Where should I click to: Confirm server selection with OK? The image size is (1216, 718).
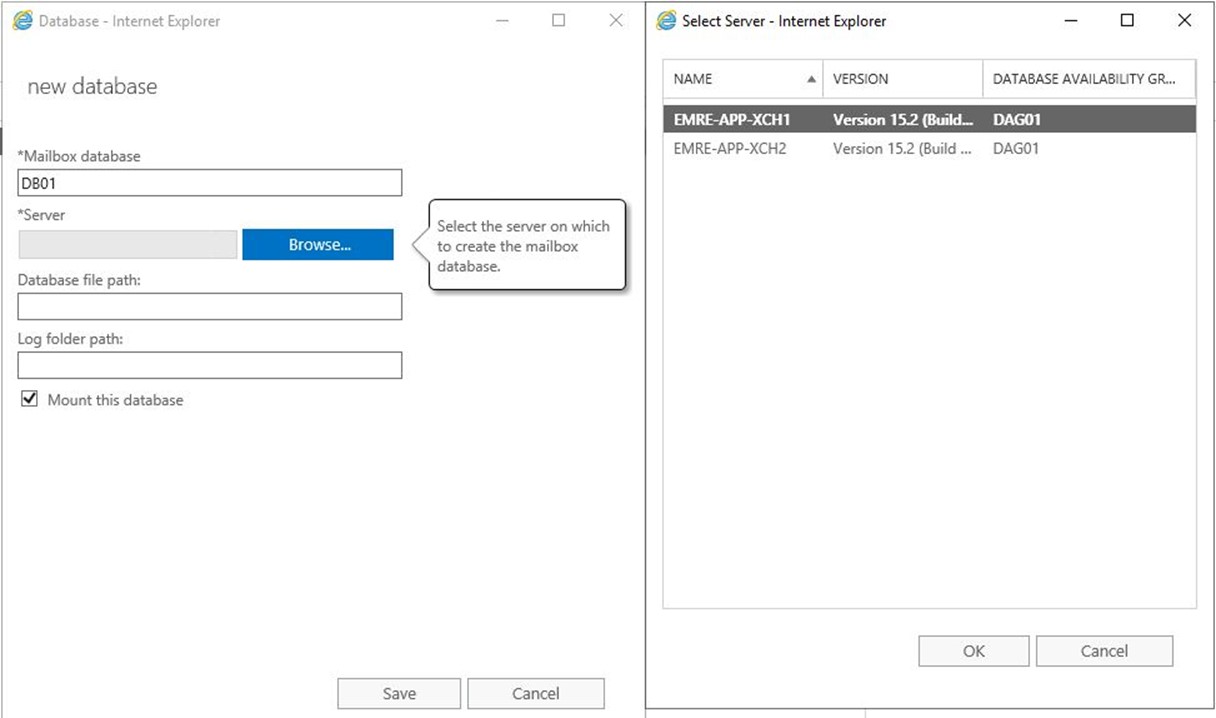coord(974,651)
